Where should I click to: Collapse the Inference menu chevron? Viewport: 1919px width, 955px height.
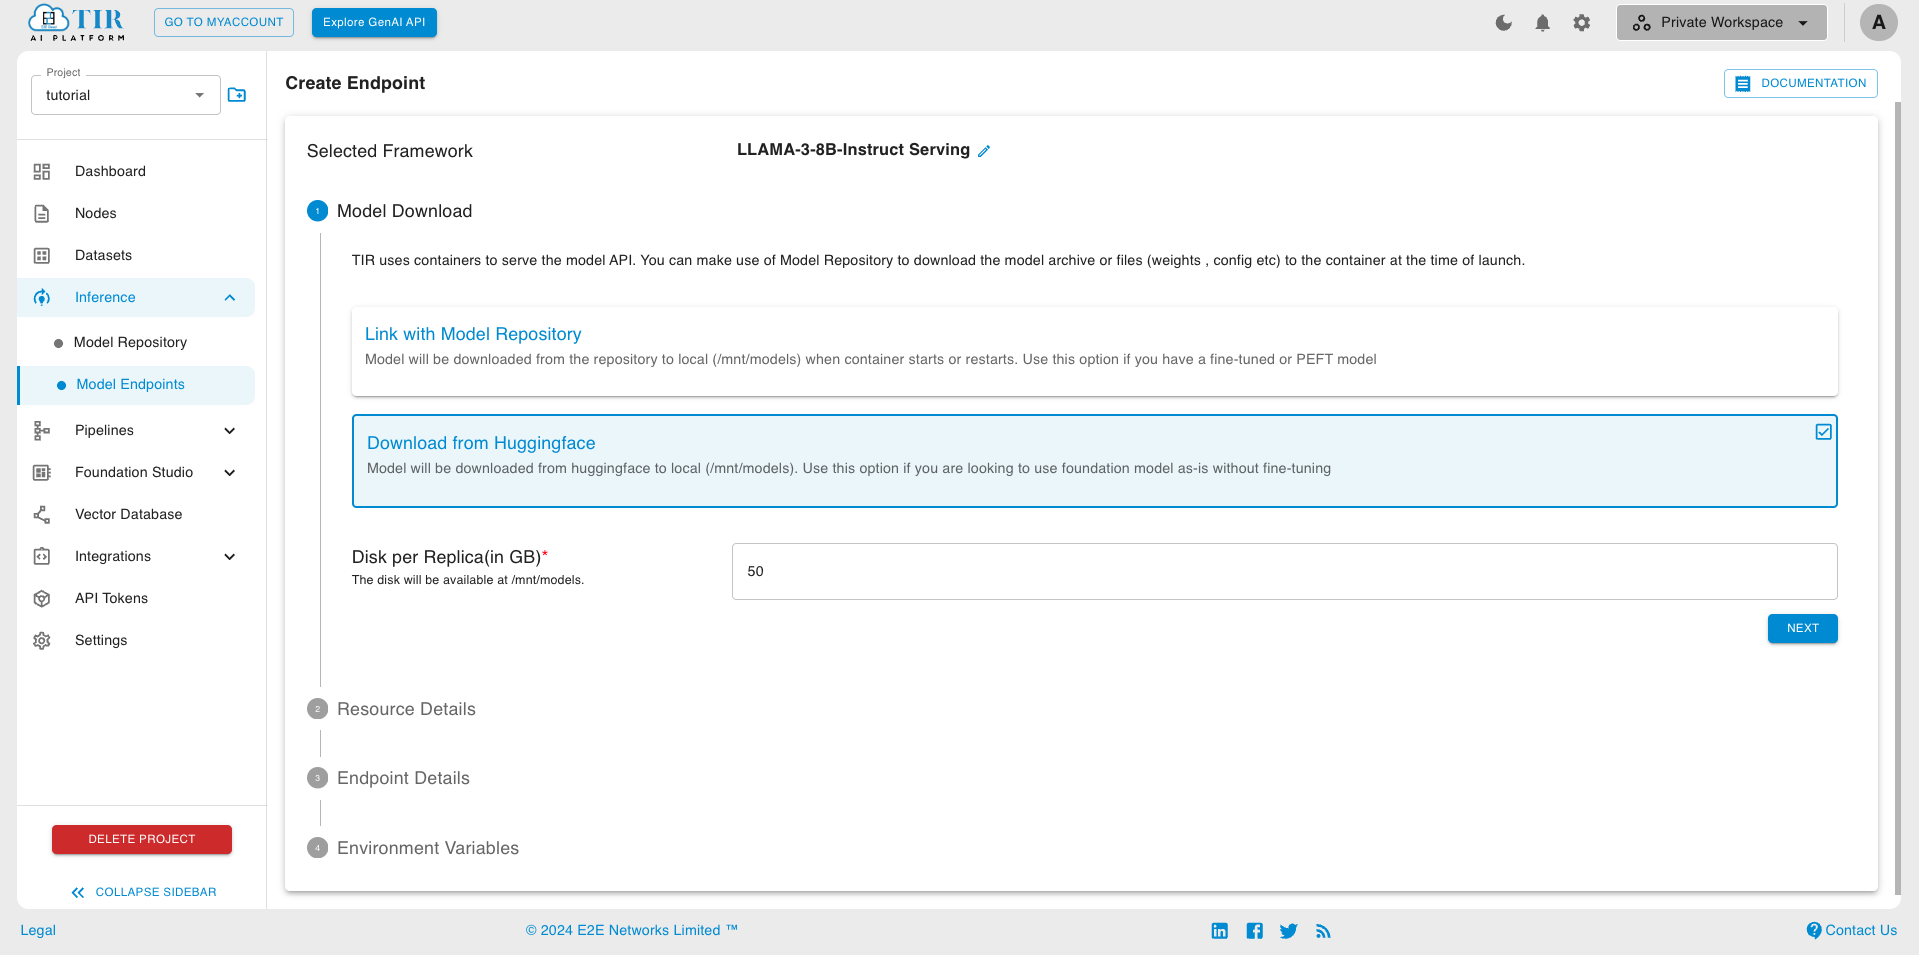[230, 298]
